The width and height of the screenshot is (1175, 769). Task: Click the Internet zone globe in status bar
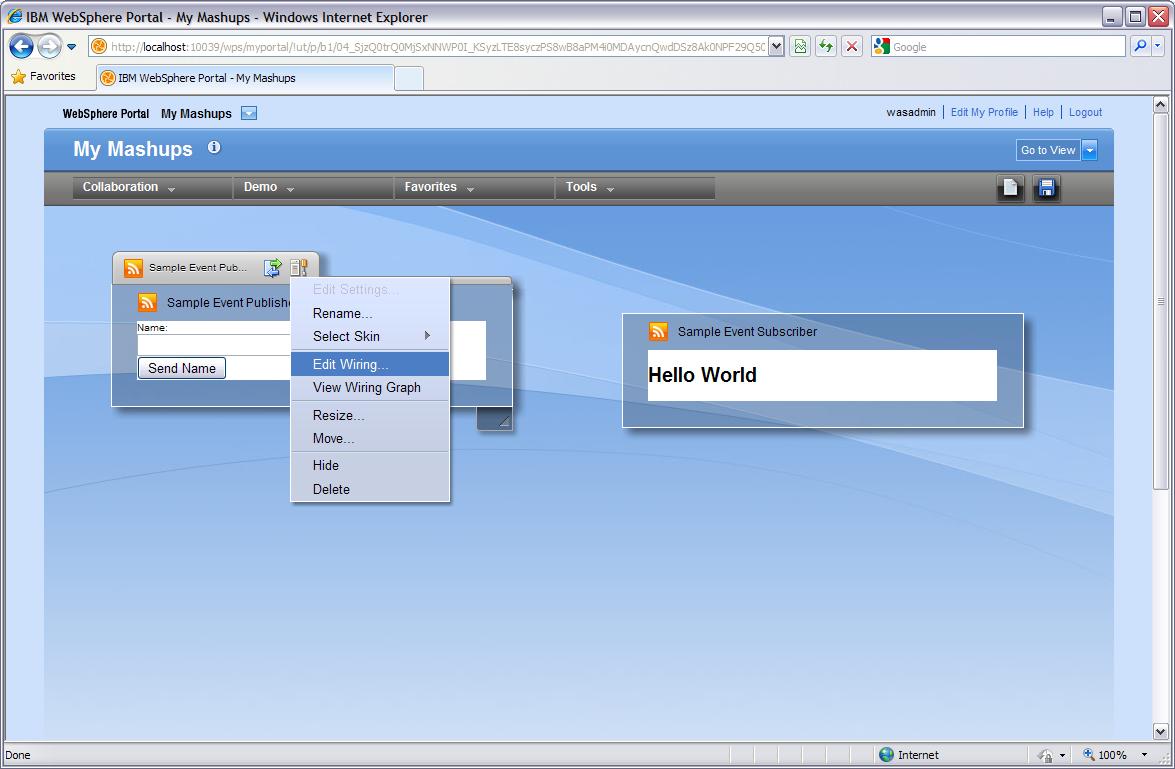coord(886,755)
